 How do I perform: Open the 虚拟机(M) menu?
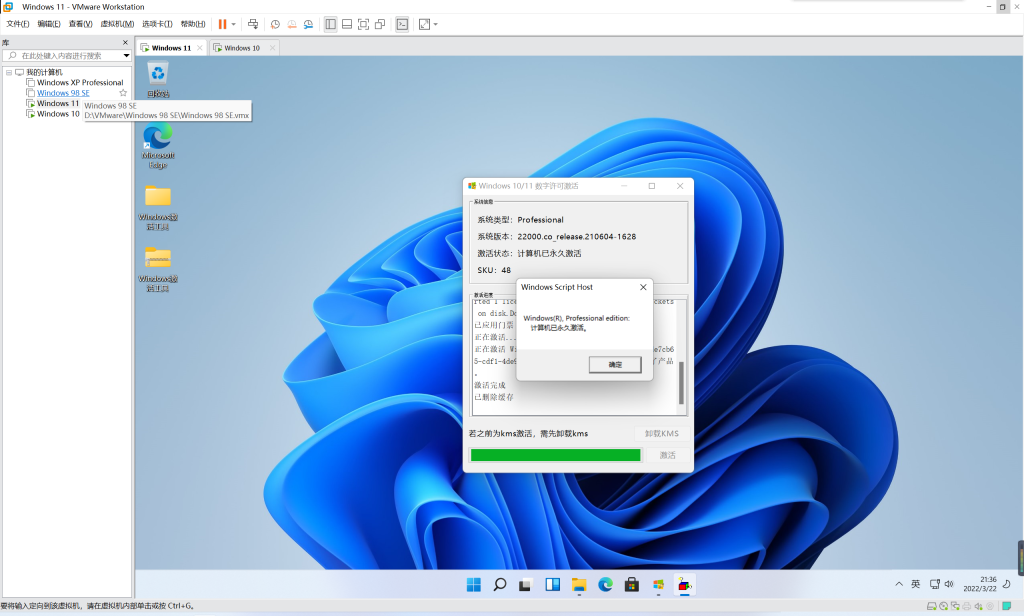(x=117, y=24)
